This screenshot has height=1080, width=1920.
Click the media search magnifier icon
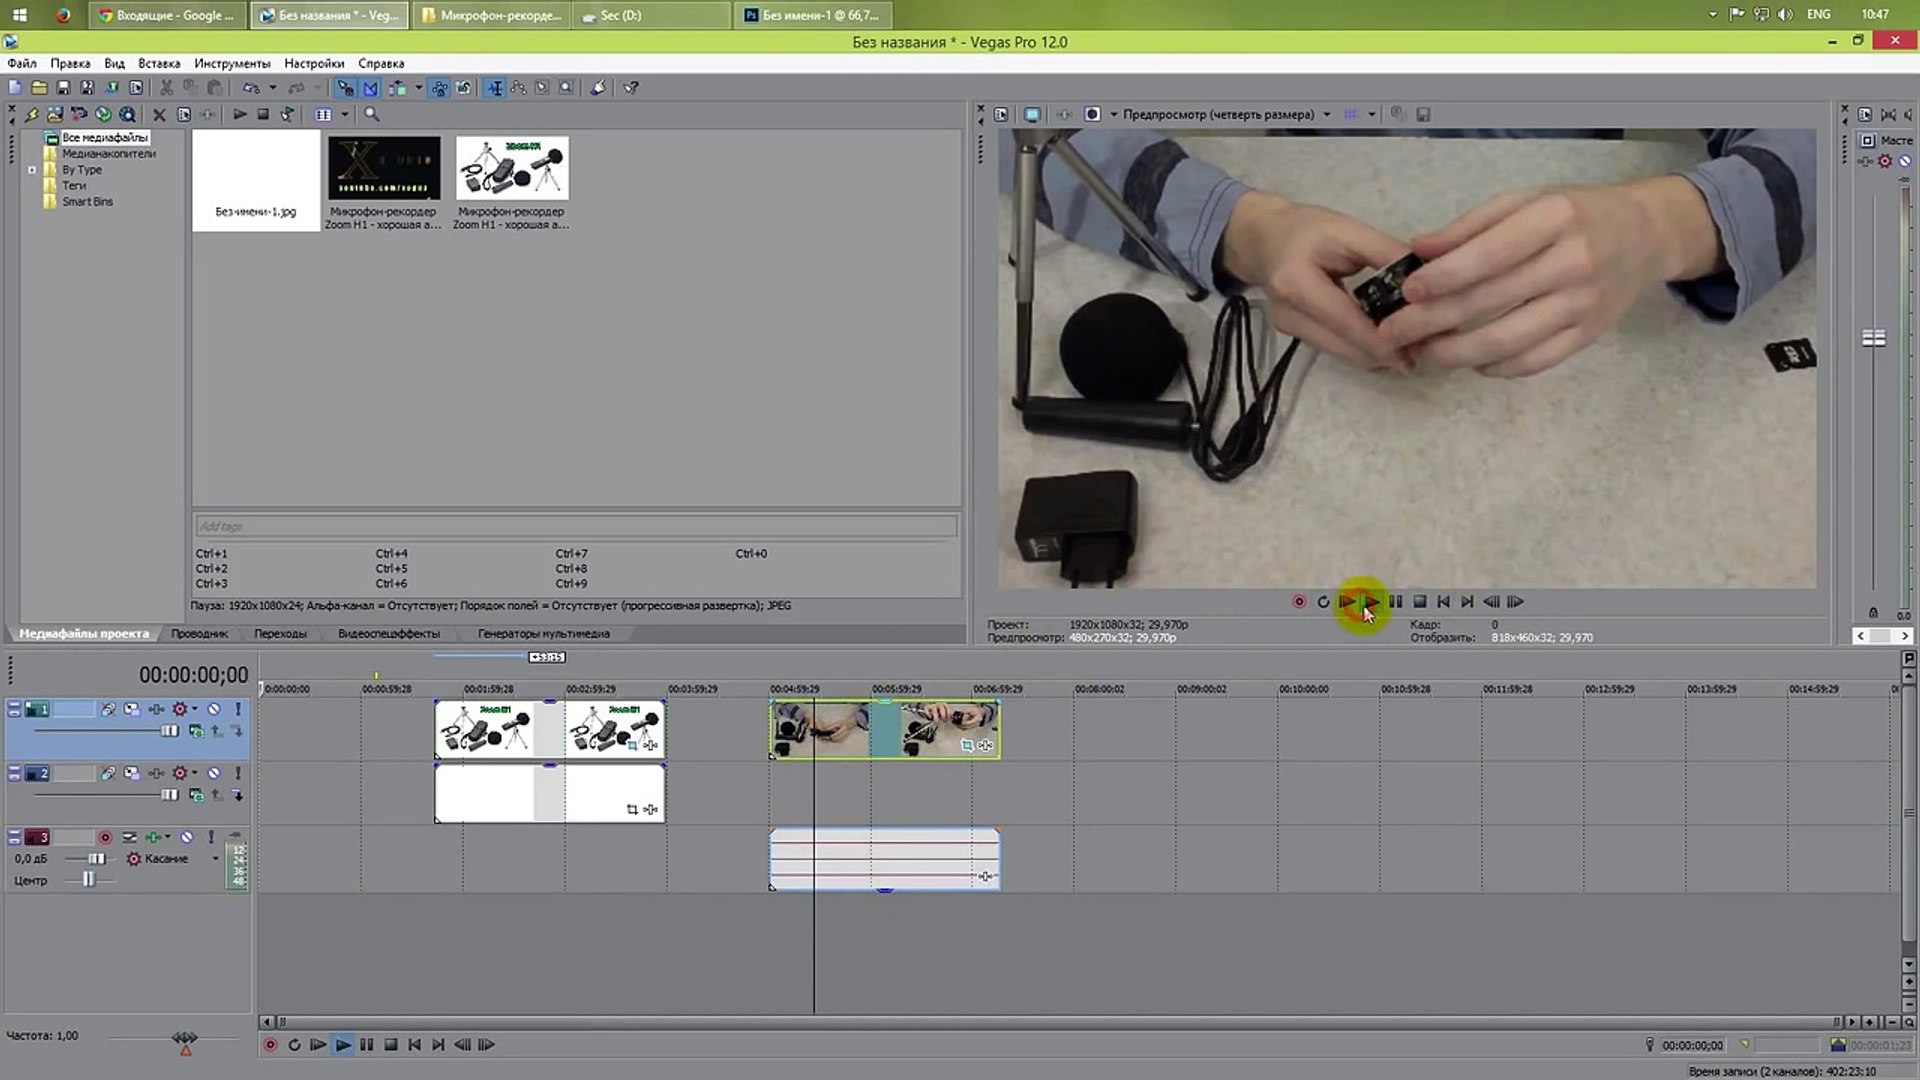(372, 115)
